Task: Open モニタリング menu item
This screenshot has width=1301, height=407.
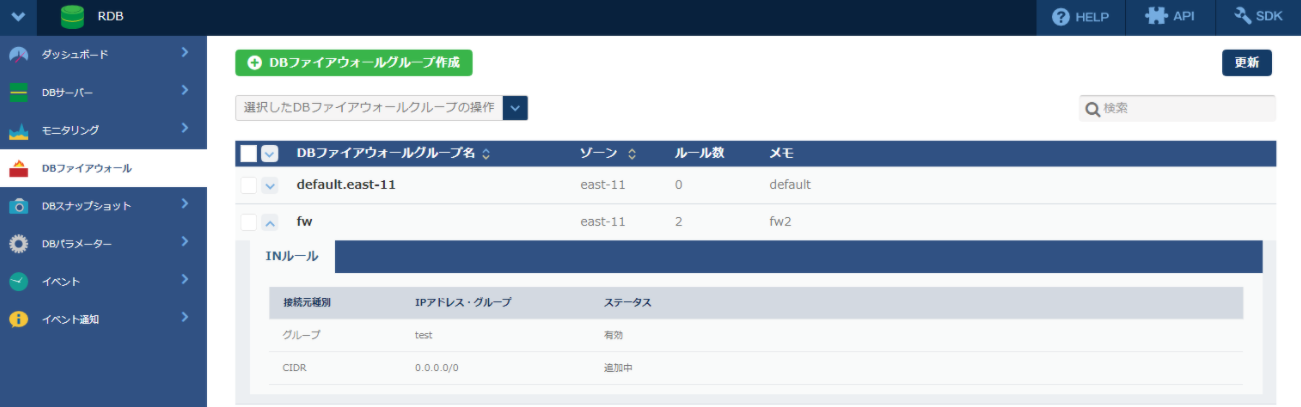Action: pyautogui.click(x=103, y=130)
